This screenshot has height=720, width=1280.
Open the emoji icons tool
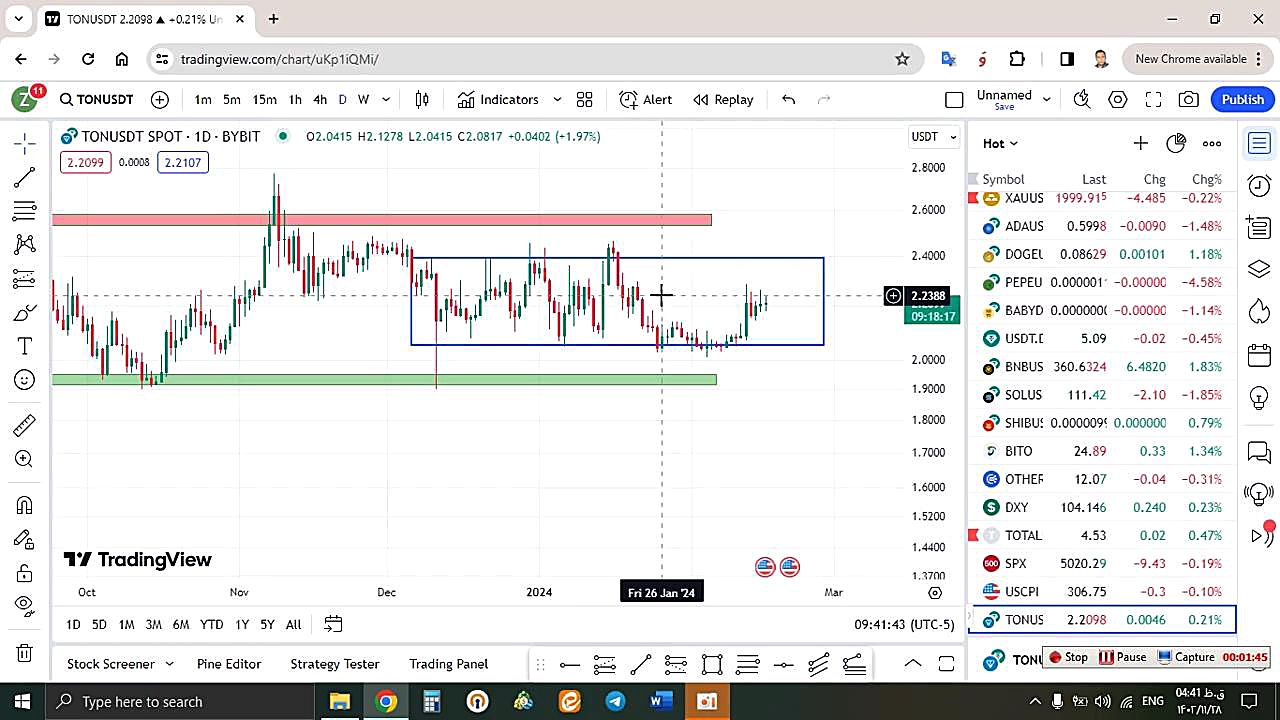[25, 380]
